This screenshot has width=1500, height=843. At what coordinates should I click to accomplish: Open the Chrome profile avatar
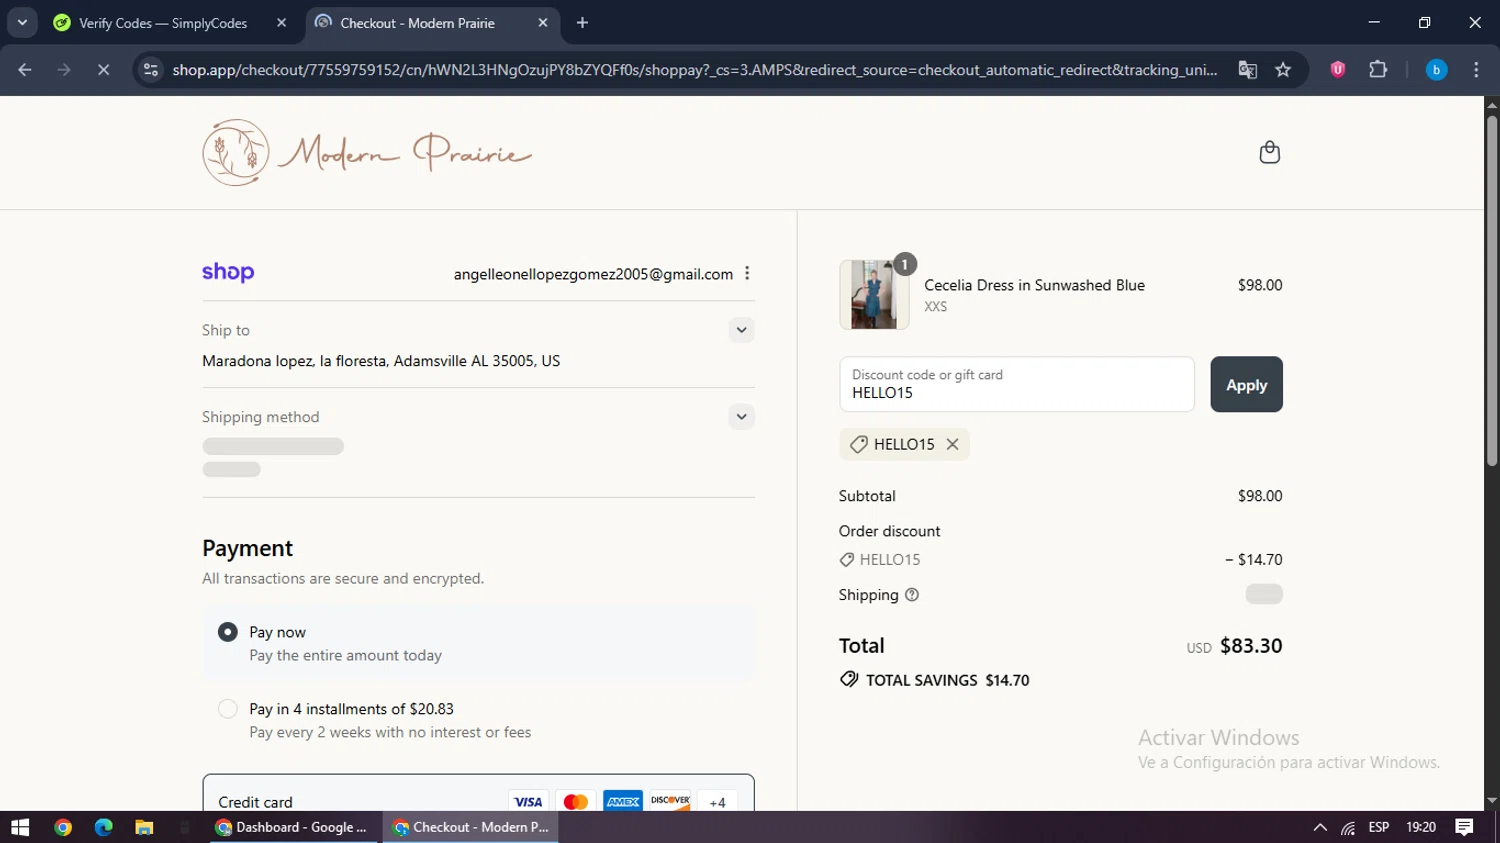1436,69
